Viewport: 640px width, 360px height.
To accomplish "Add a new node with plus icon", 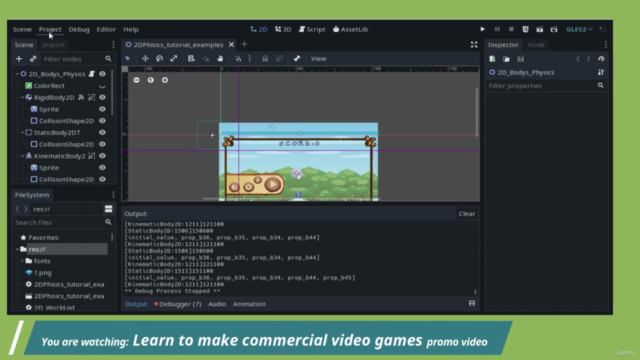I will [19, 59].
